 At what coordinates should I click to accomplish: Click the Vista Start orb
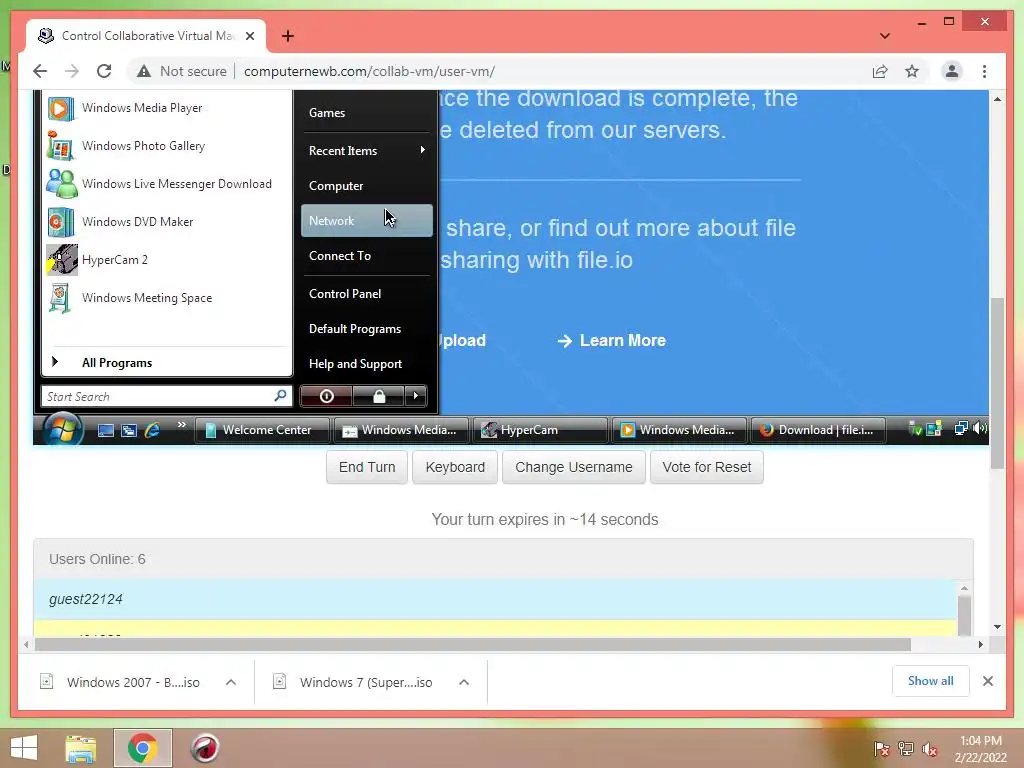63,430
